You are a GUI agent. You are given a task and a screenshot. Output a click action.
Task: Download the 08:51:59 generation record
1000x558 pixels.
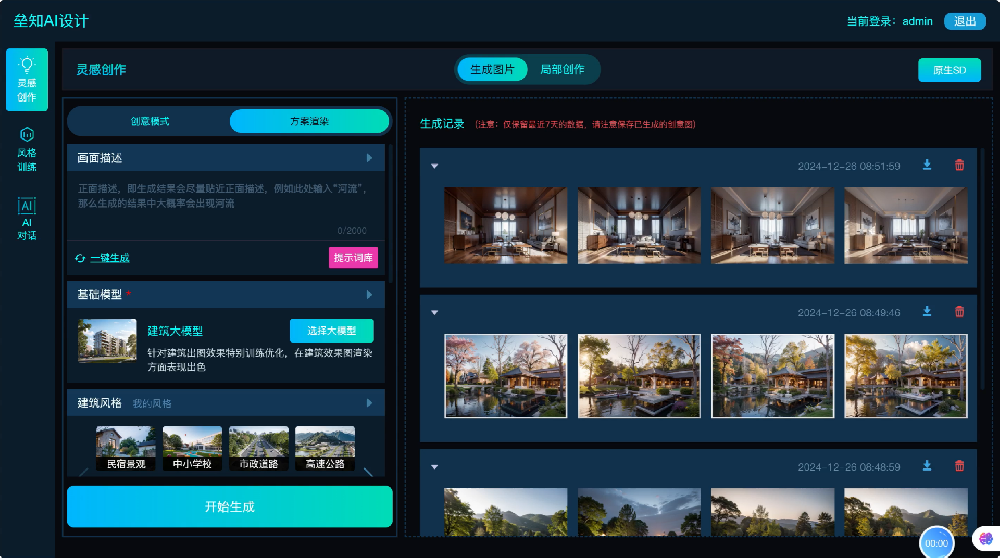[x=927, y=165]
